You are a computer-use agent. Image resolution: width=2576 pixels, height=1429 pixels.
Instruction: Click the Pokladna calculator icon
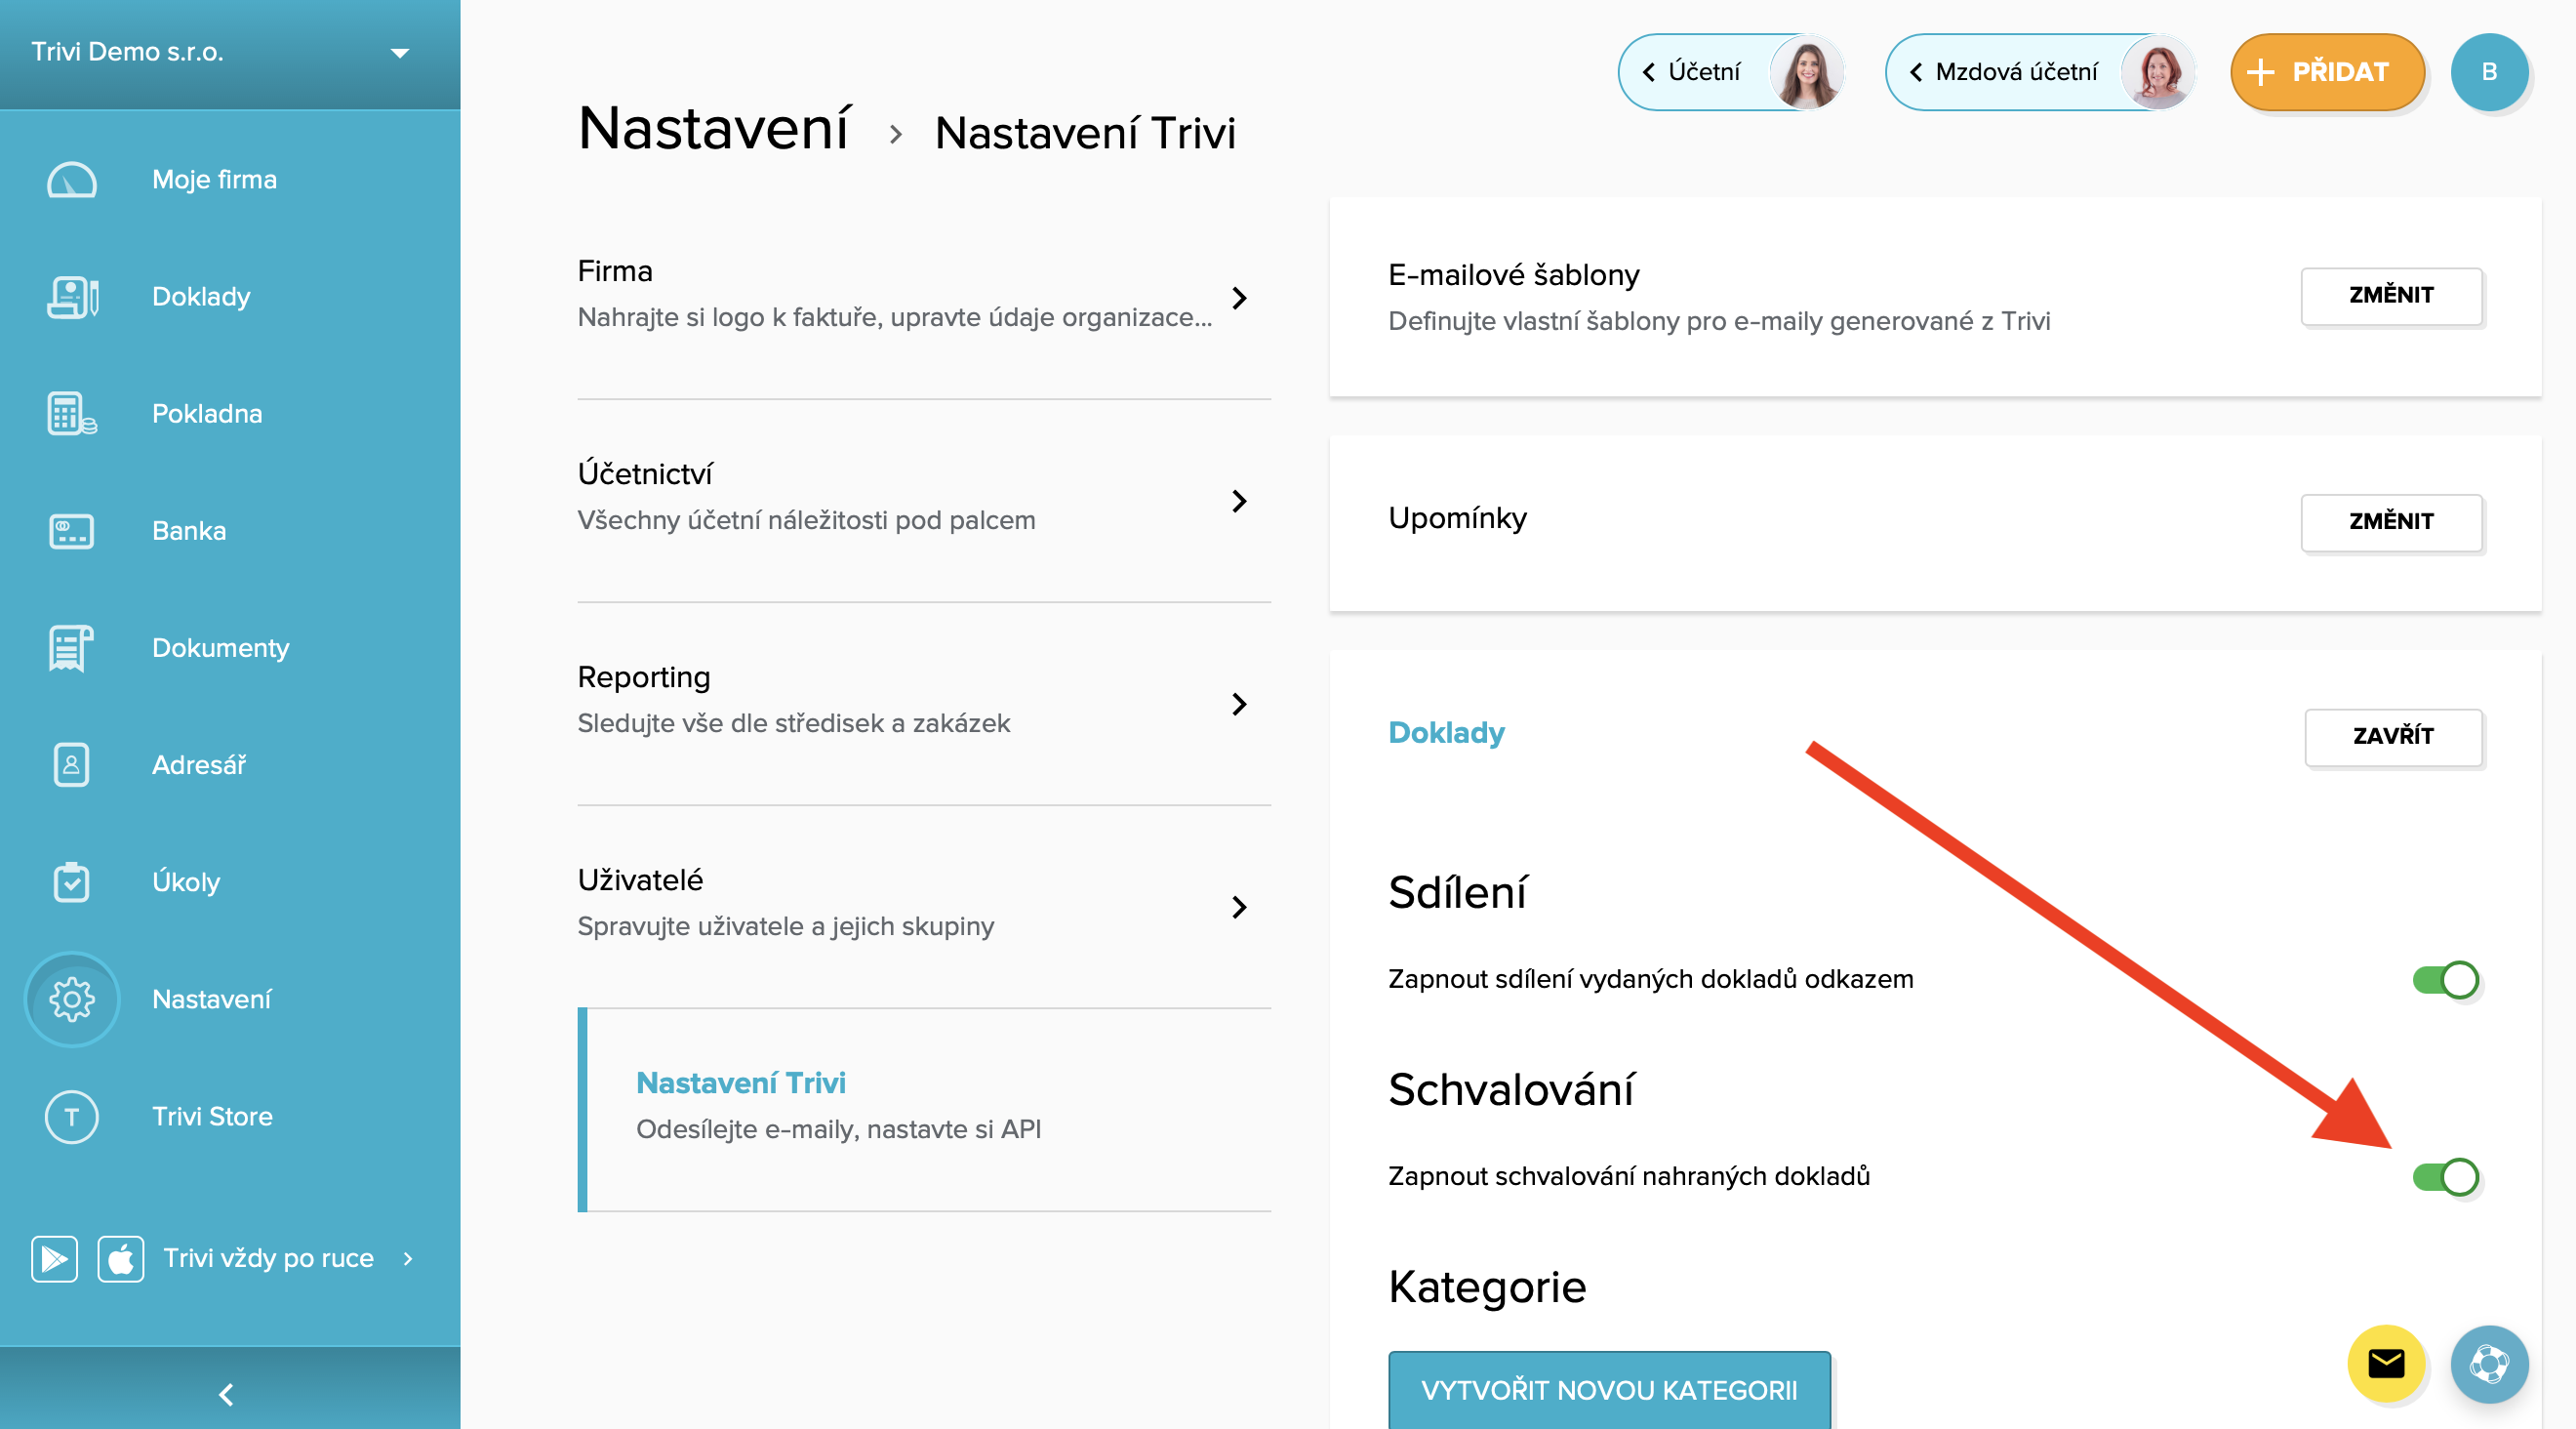pos(71,414)
